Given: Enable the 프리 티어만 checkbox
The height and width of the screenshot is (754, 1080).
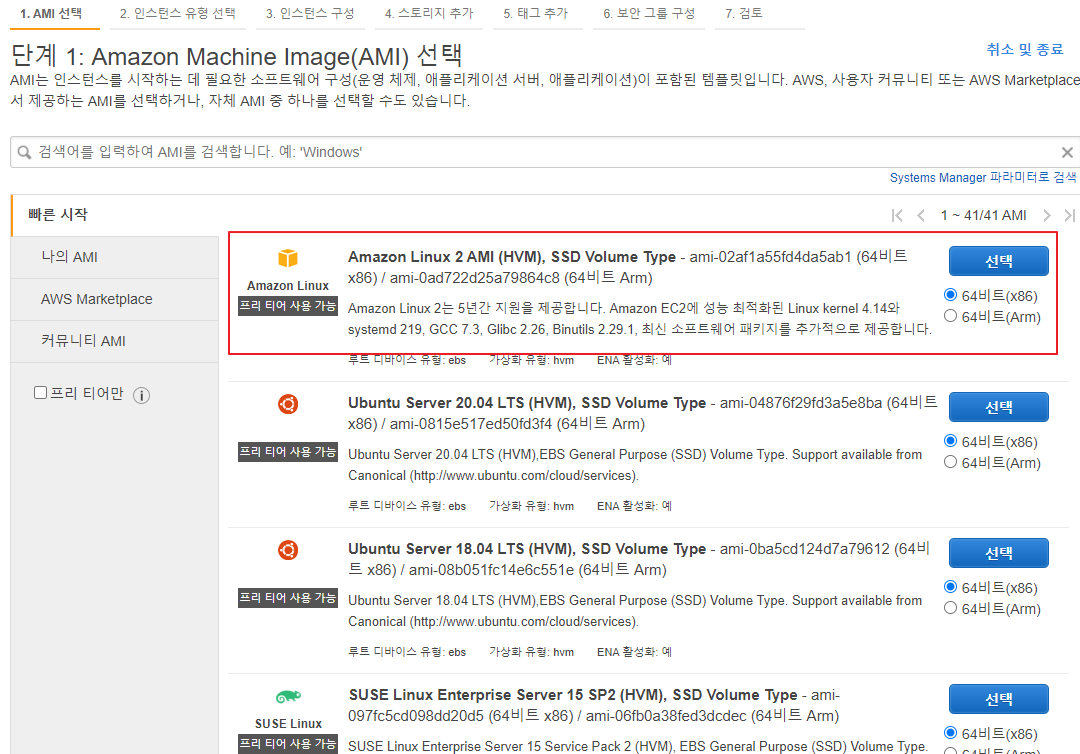Looking at the screenshot, I should click(41, 392).
